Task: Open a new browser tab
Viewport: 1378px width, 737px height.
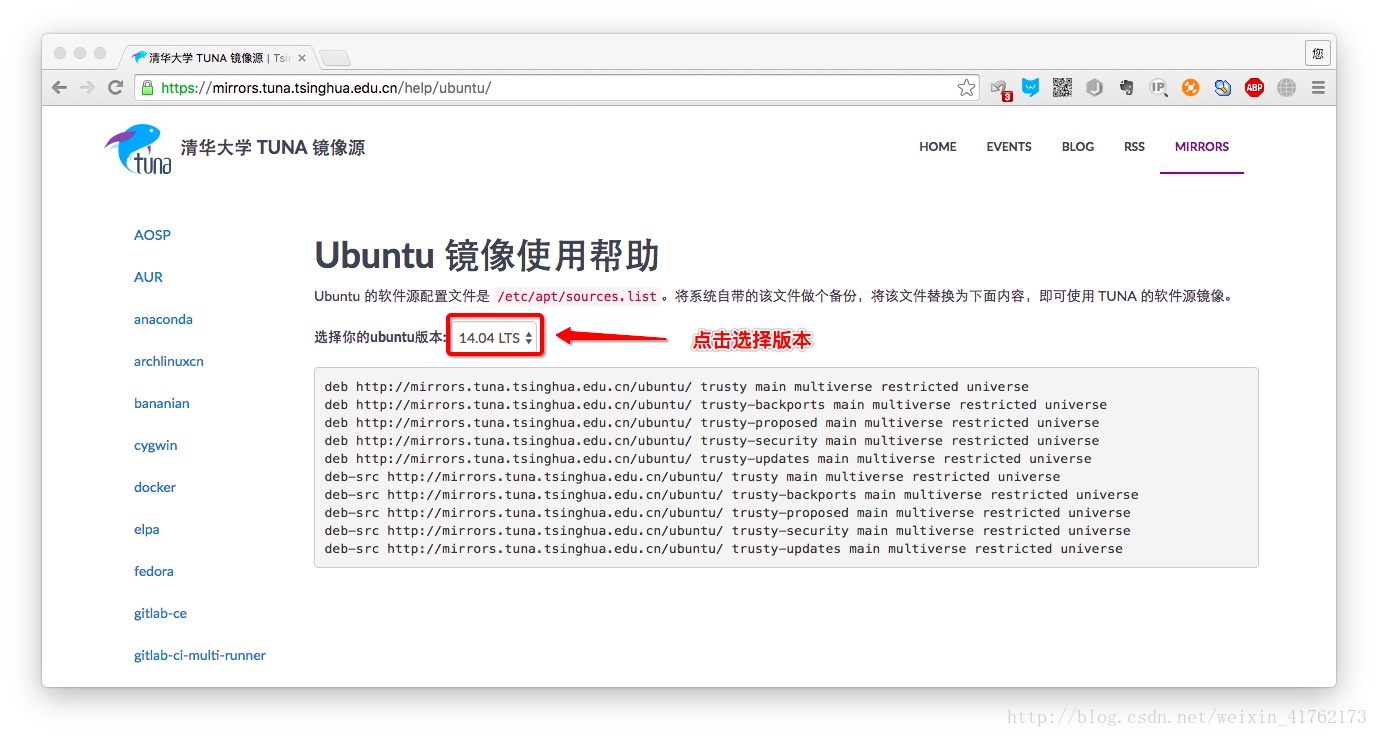Action: 334,58
